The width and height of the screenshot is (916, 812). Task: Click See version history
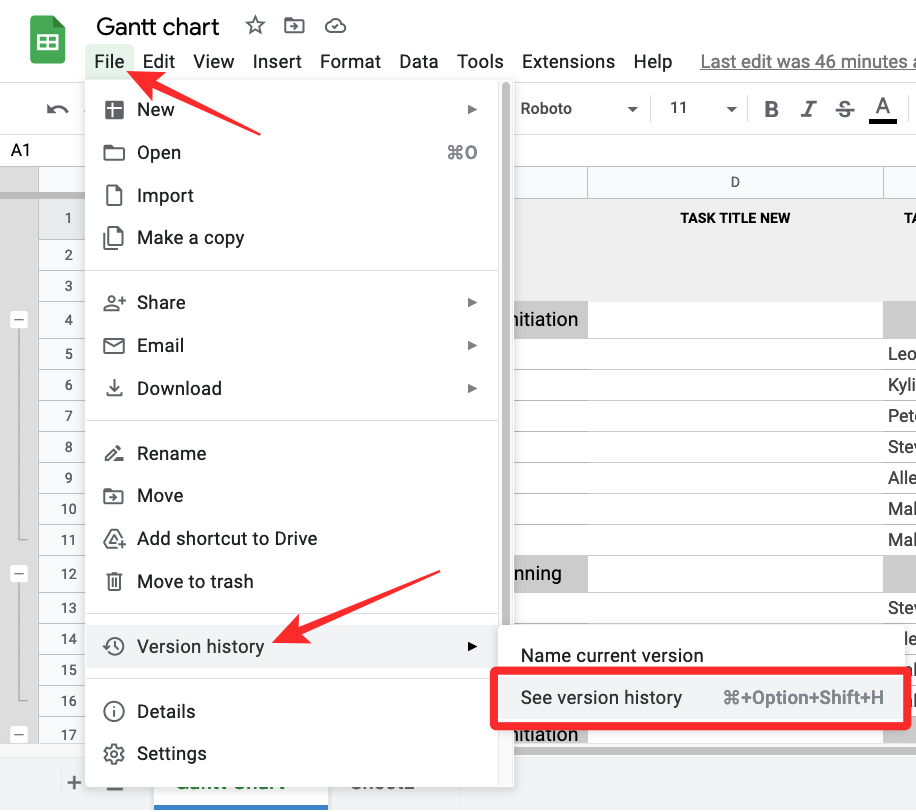(701, 698)
